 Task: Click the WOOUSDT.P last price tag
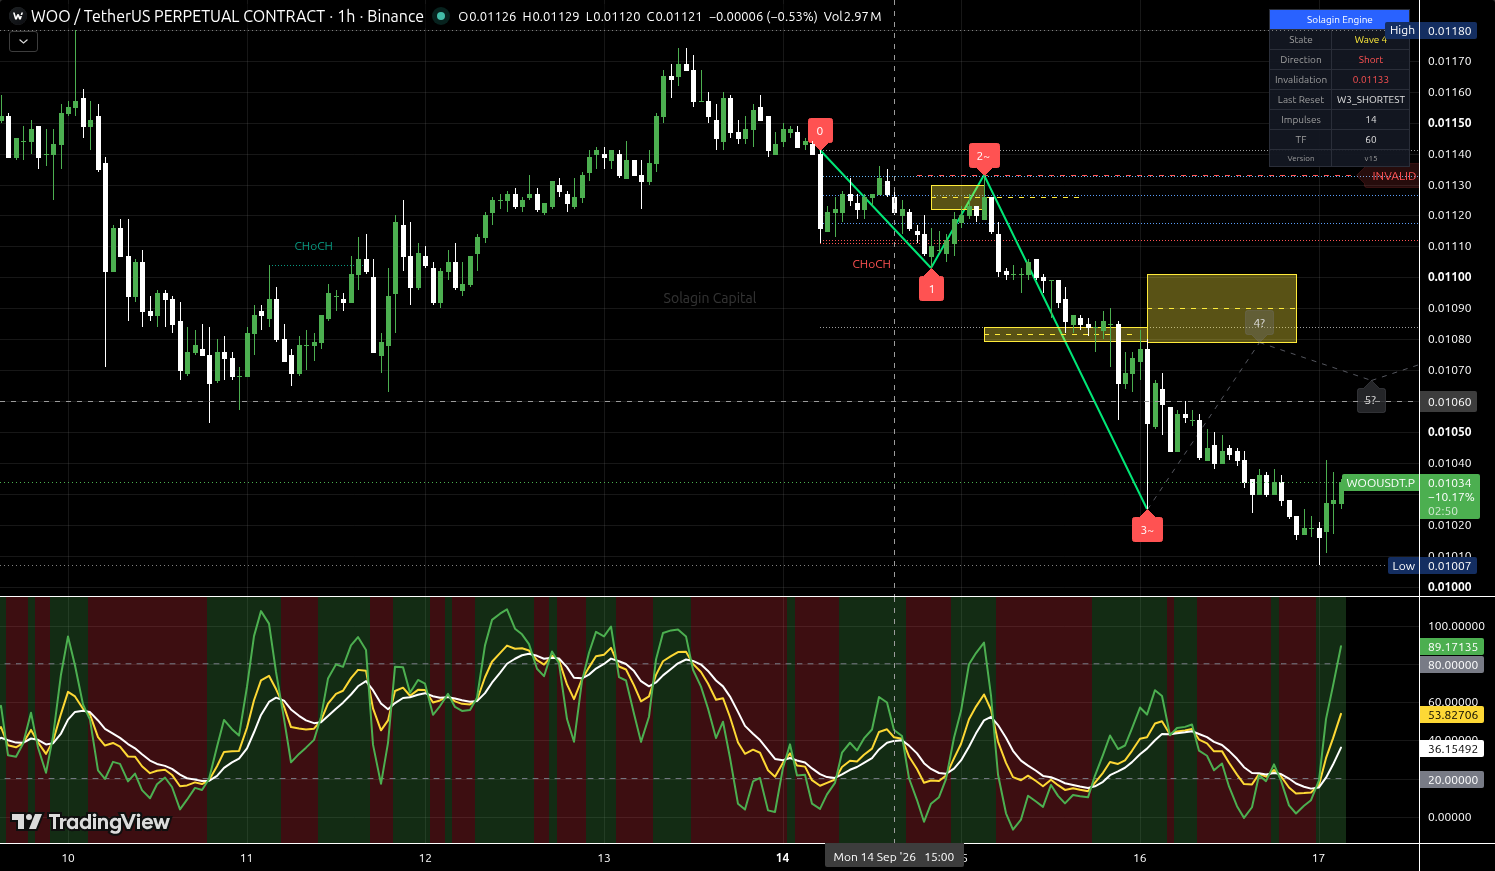coord(1380,483)
